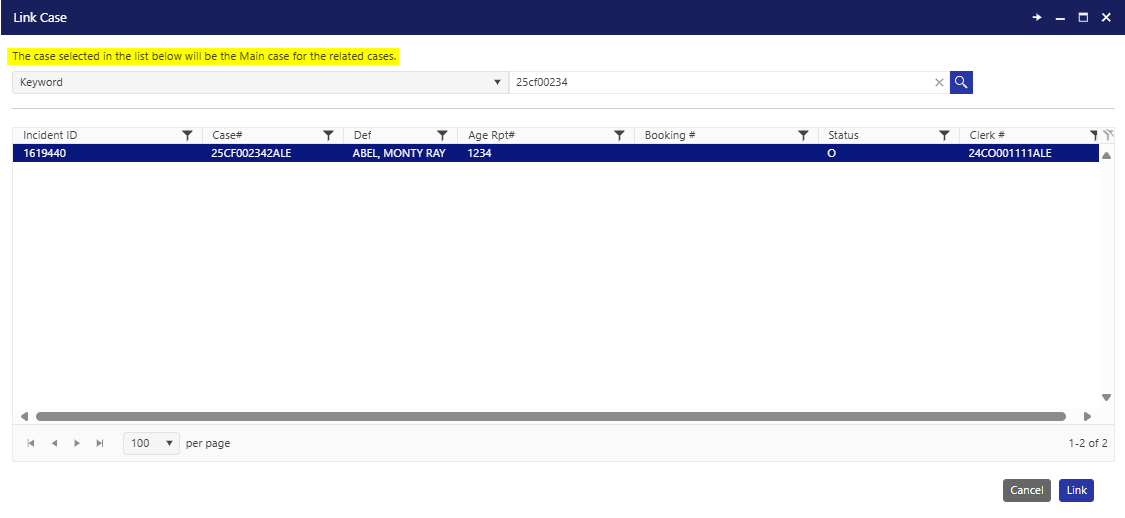The width and height of the screenshot is (1125, 518).
Task: Click the search input containing 25cf00234
Action: tap(720, 83)
